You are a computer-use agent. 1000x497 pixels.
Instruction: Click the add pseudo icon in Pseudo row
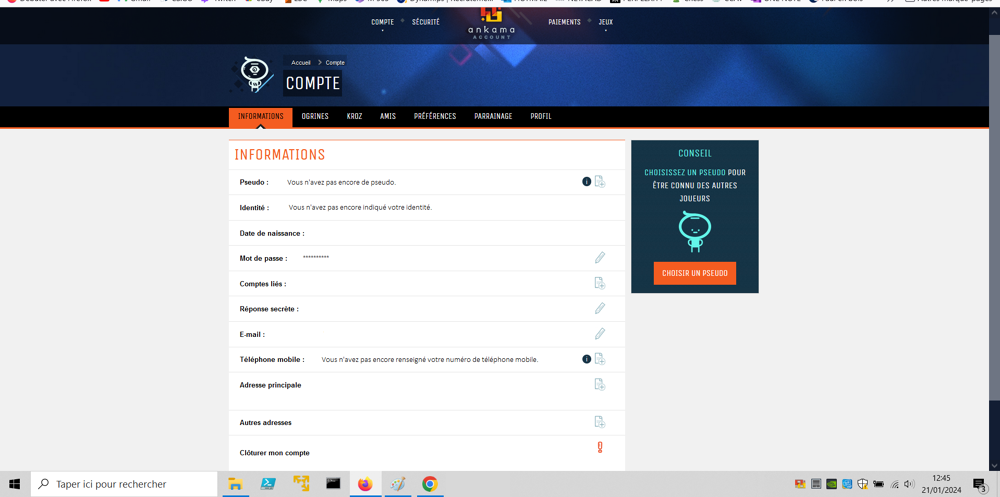coord(599,182)
